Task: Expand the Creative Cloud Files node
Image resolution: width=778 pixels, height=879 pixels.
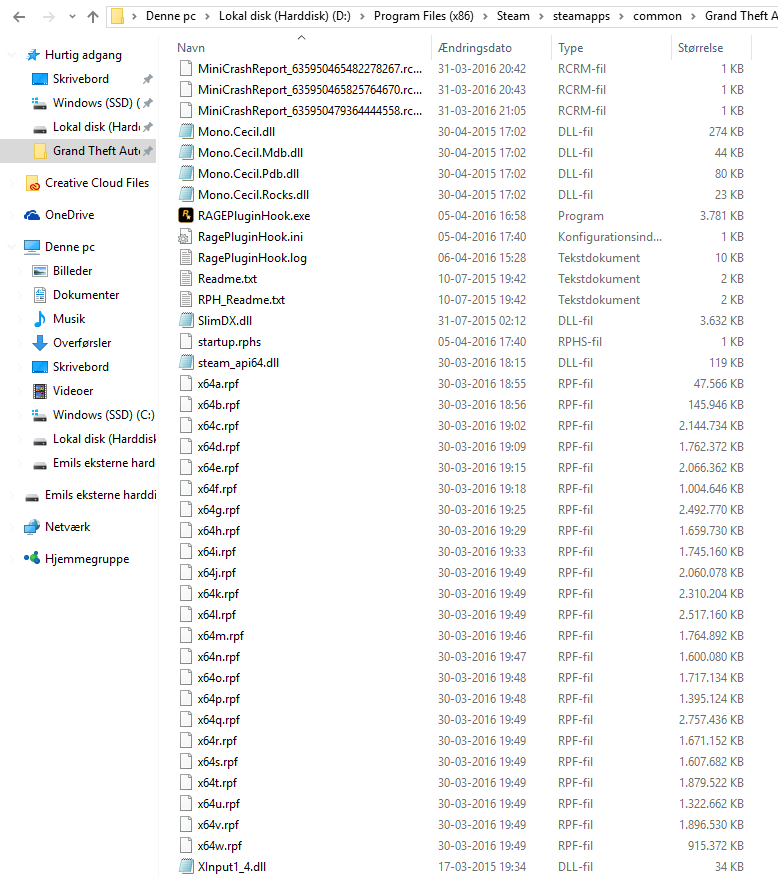Action: [x=12, y=183]
